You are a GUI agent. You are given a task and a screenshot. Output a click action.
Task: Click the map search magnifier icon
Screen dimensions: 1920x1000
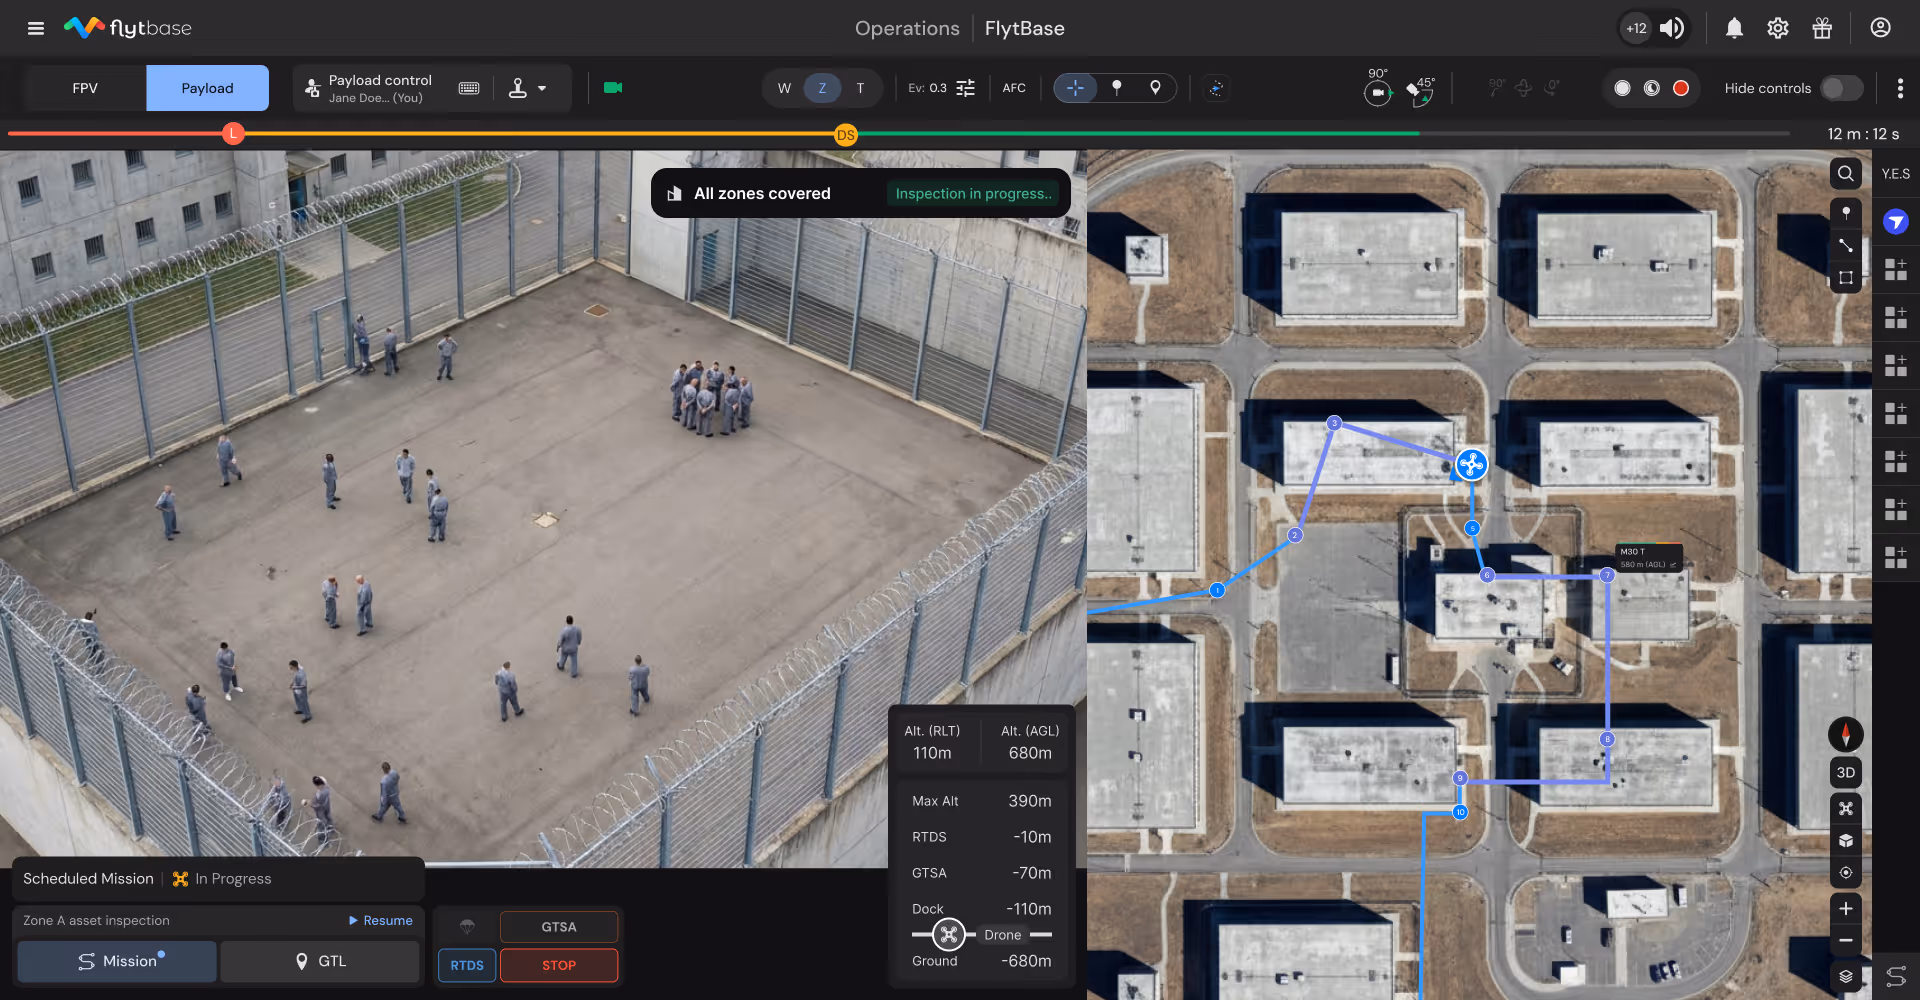pos(1846,173)
